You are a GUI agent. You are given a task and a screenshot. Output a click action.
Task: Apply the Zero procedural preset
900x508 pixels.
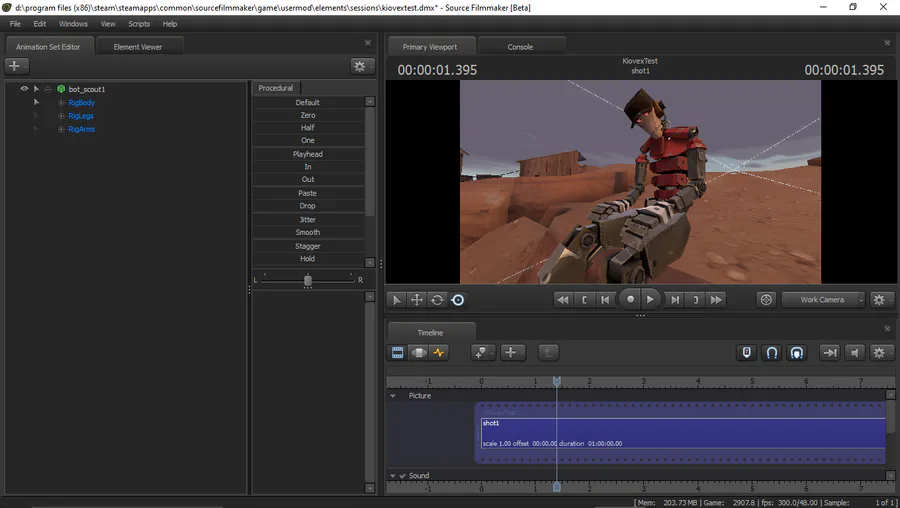308,115
